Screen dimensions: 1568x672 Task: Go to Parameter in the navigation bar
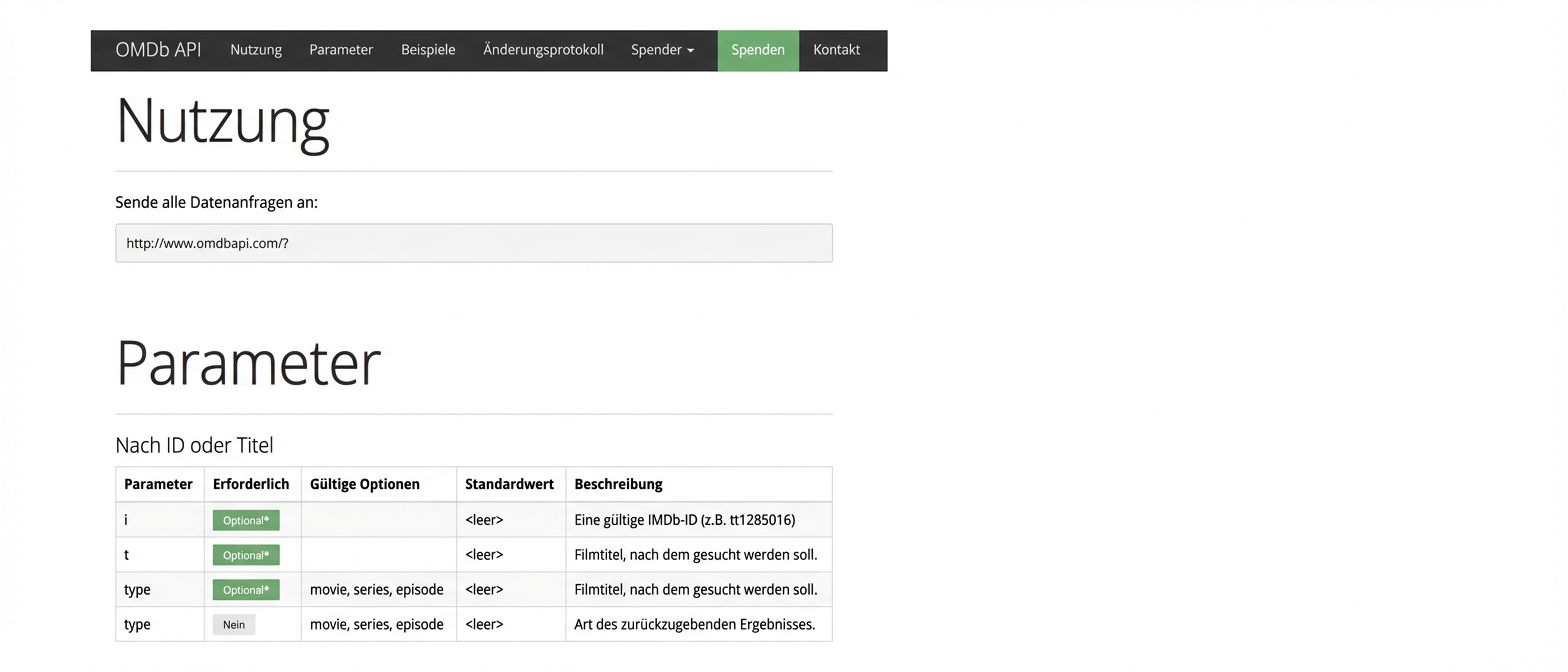[x=341, y=50]
